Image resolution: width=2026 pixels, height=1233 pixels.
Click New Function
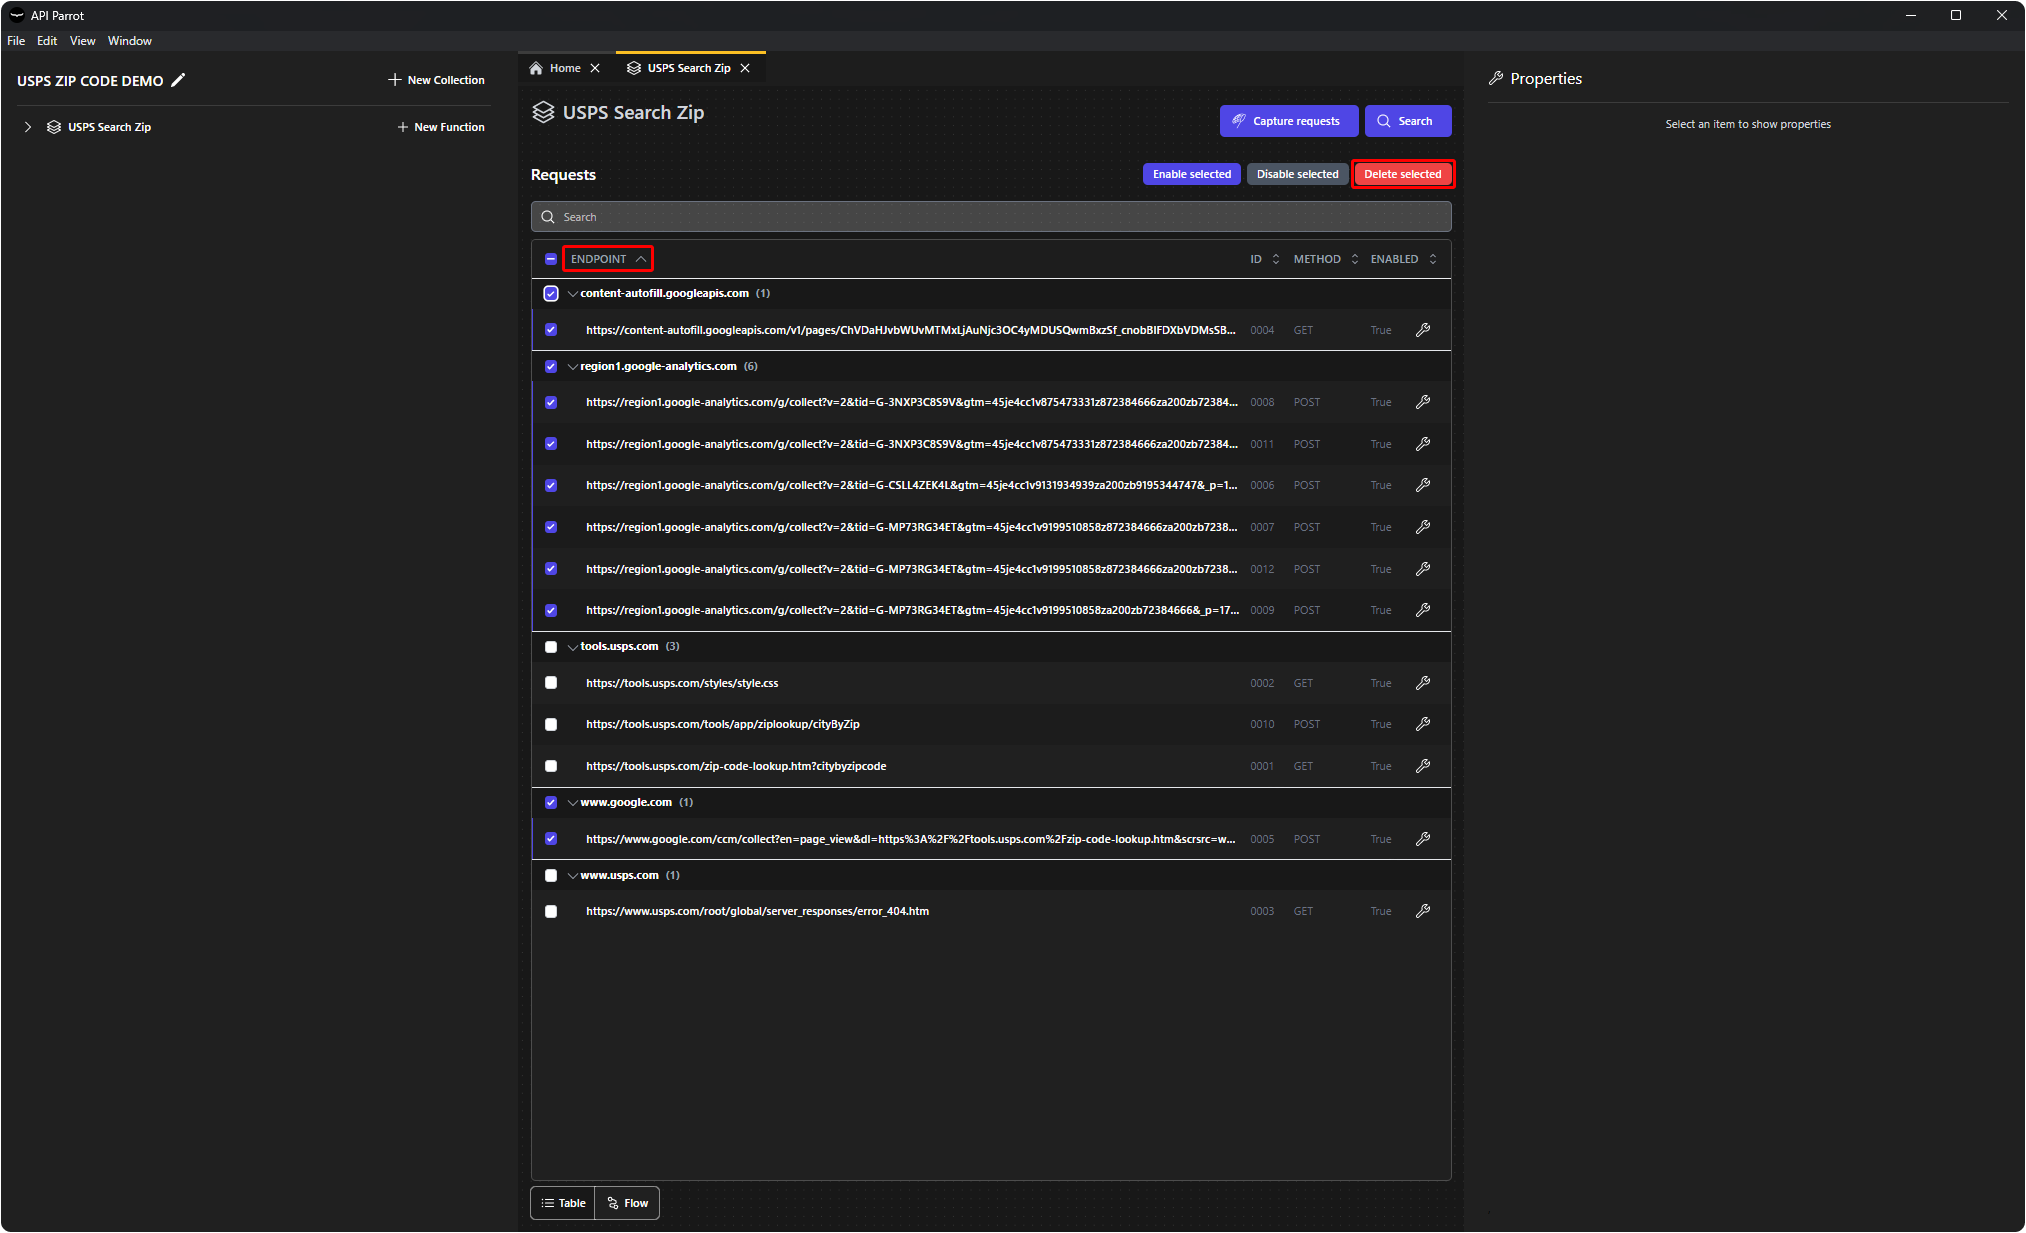(441, 127)
